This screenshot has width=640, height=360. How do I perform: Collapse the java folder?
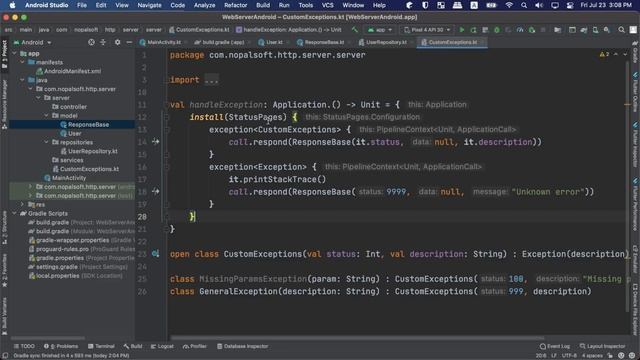(22, 80)
